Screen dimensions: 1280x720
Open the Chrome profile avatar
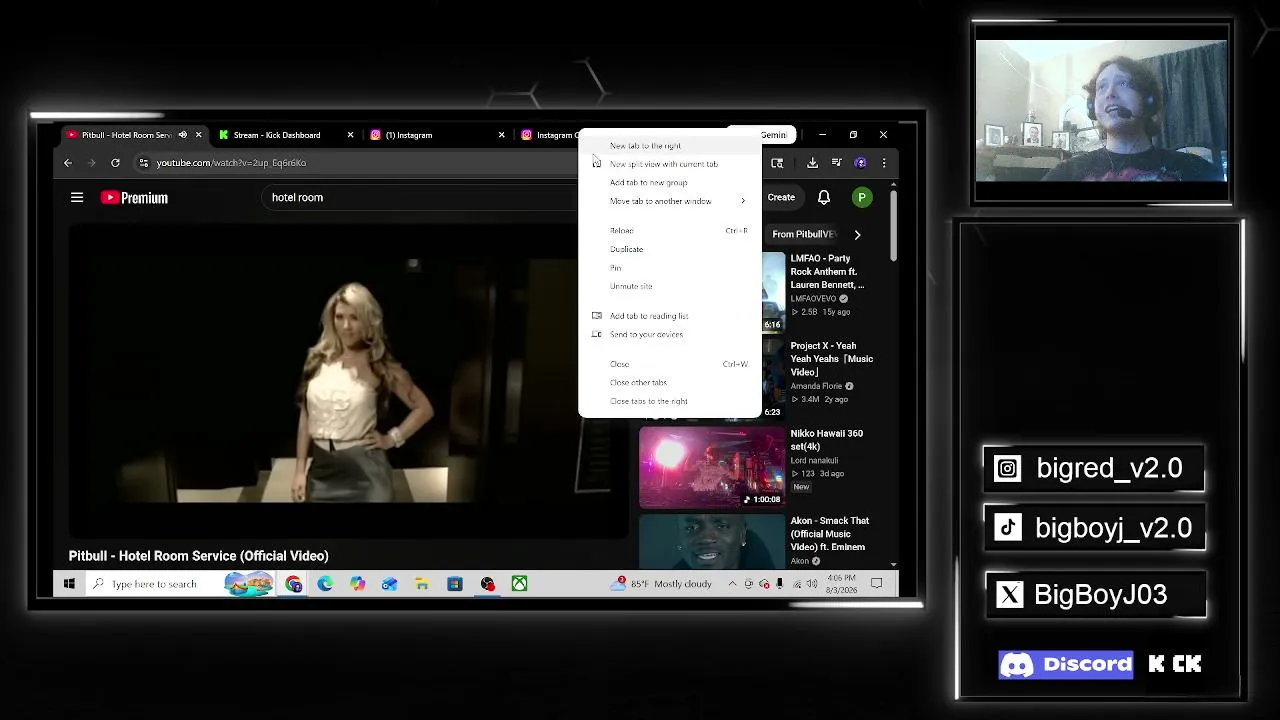click(860, 163)
